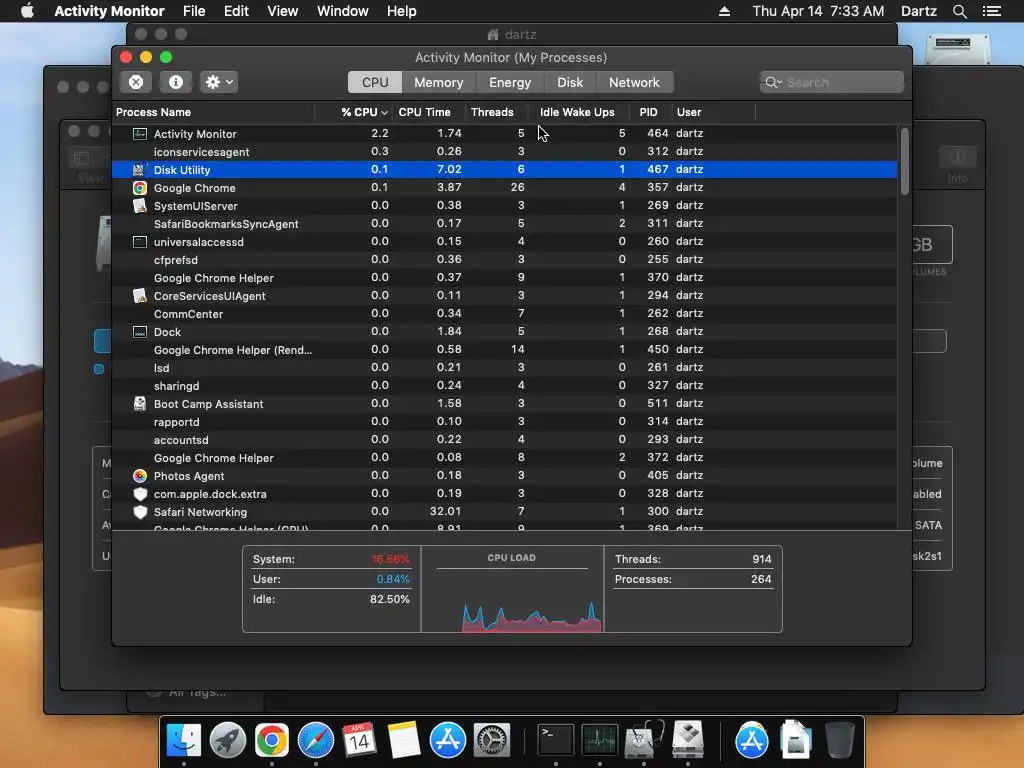Open the process Inspect info button

click(x=175, y=82)
